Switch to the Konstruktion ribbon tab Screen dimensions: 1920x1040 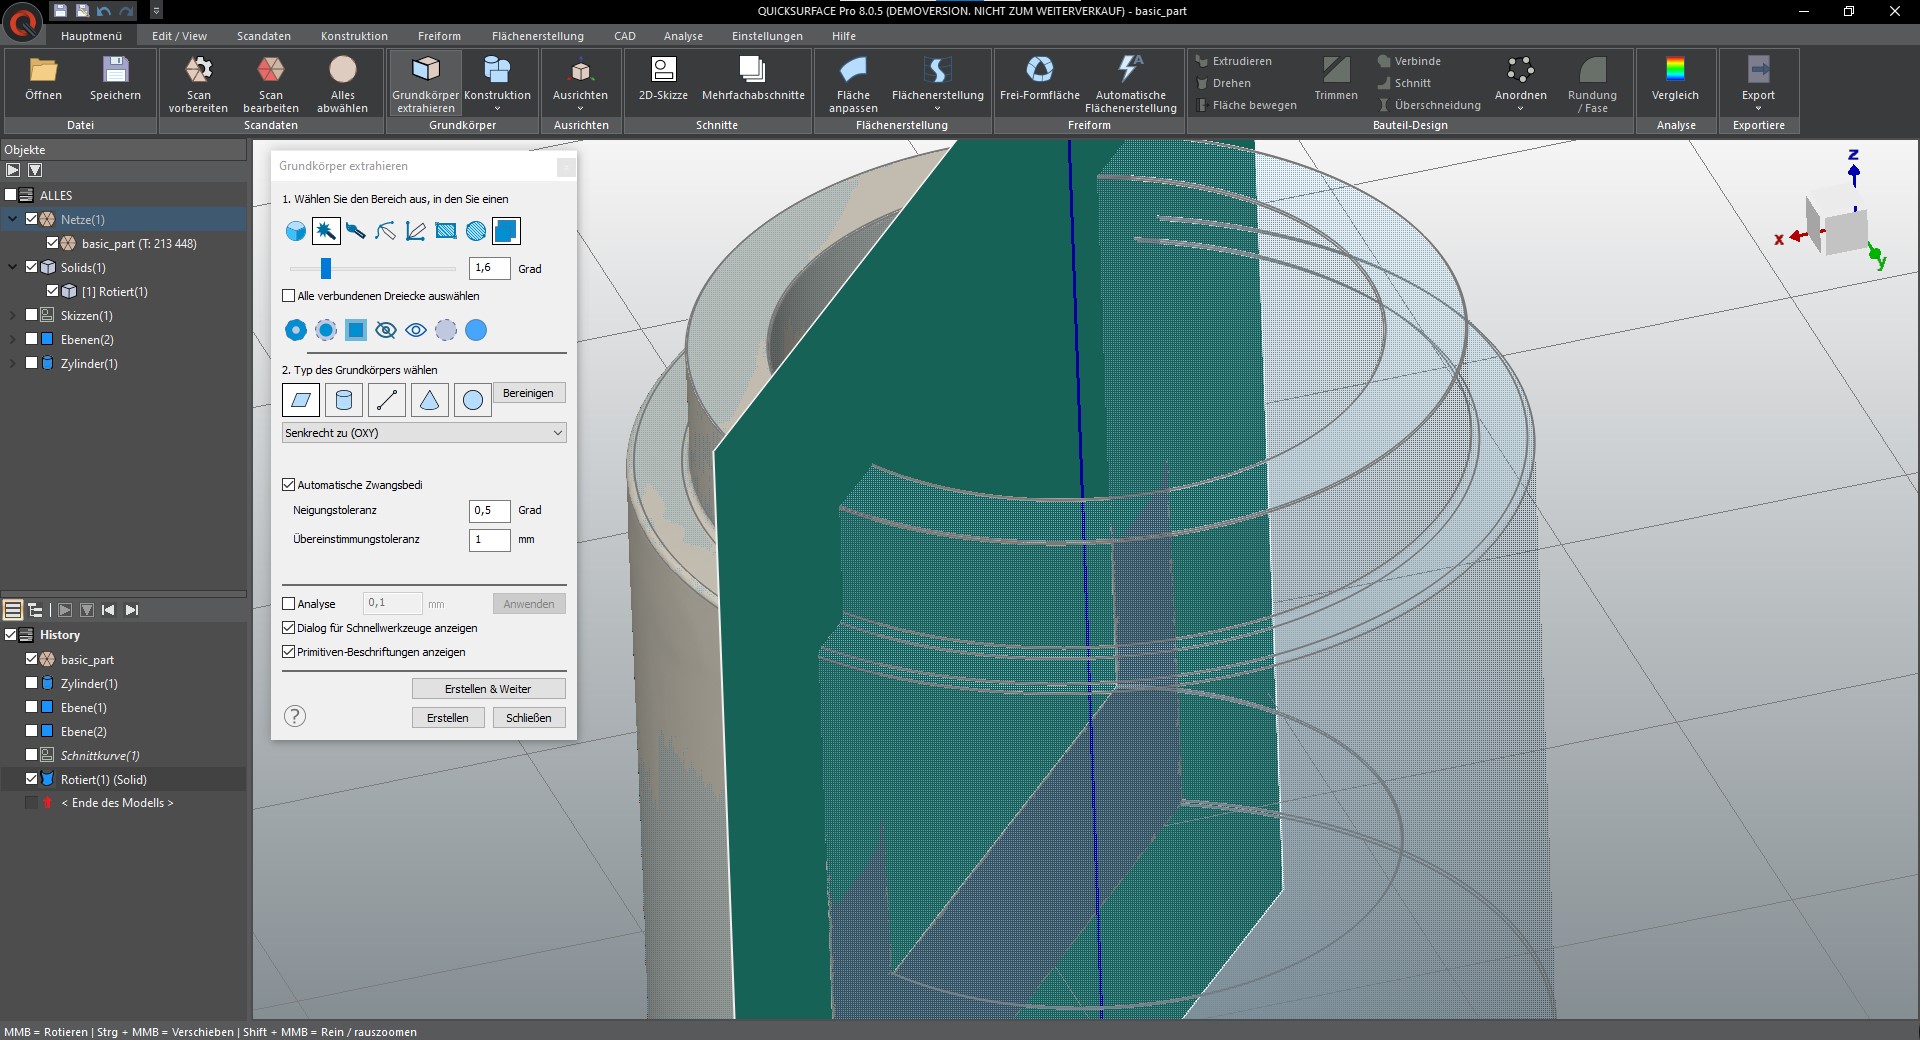tap(353, 35)
